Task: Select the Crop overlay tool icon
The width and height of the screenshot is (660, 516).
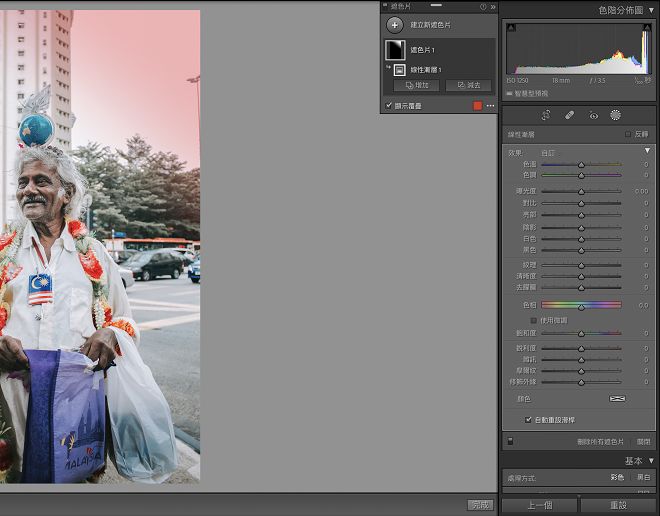Action: [546, 115]
